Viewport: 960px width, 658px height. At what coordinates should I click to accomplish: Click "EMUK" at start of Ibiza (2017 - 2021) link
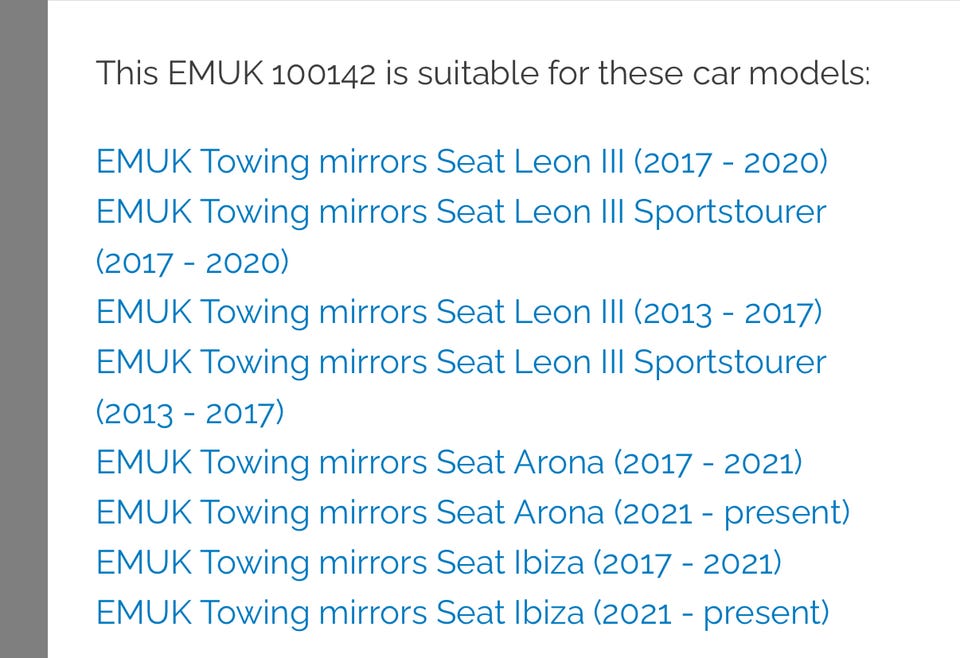143,562
